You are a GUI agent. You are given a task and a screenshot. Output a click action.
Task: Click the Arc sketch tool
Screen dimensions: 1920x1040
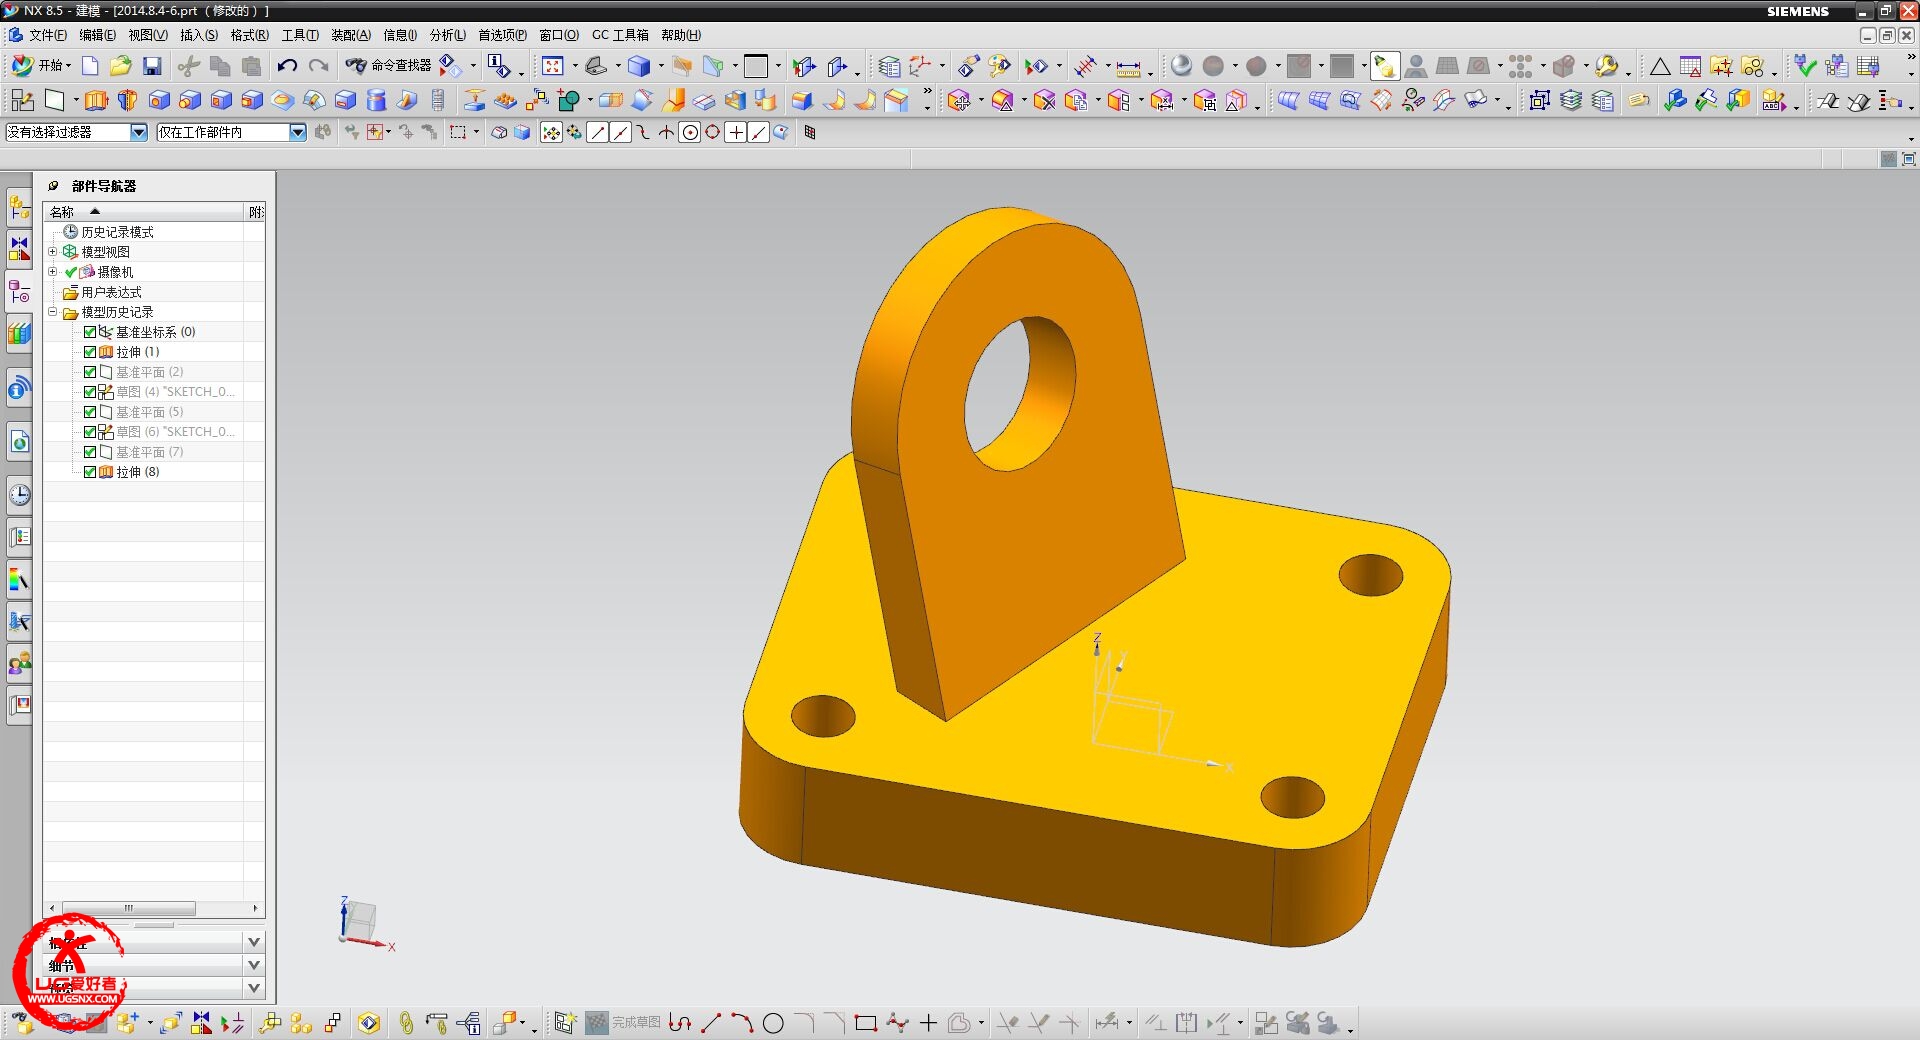pyautogui.click(x=742, y=1023)
